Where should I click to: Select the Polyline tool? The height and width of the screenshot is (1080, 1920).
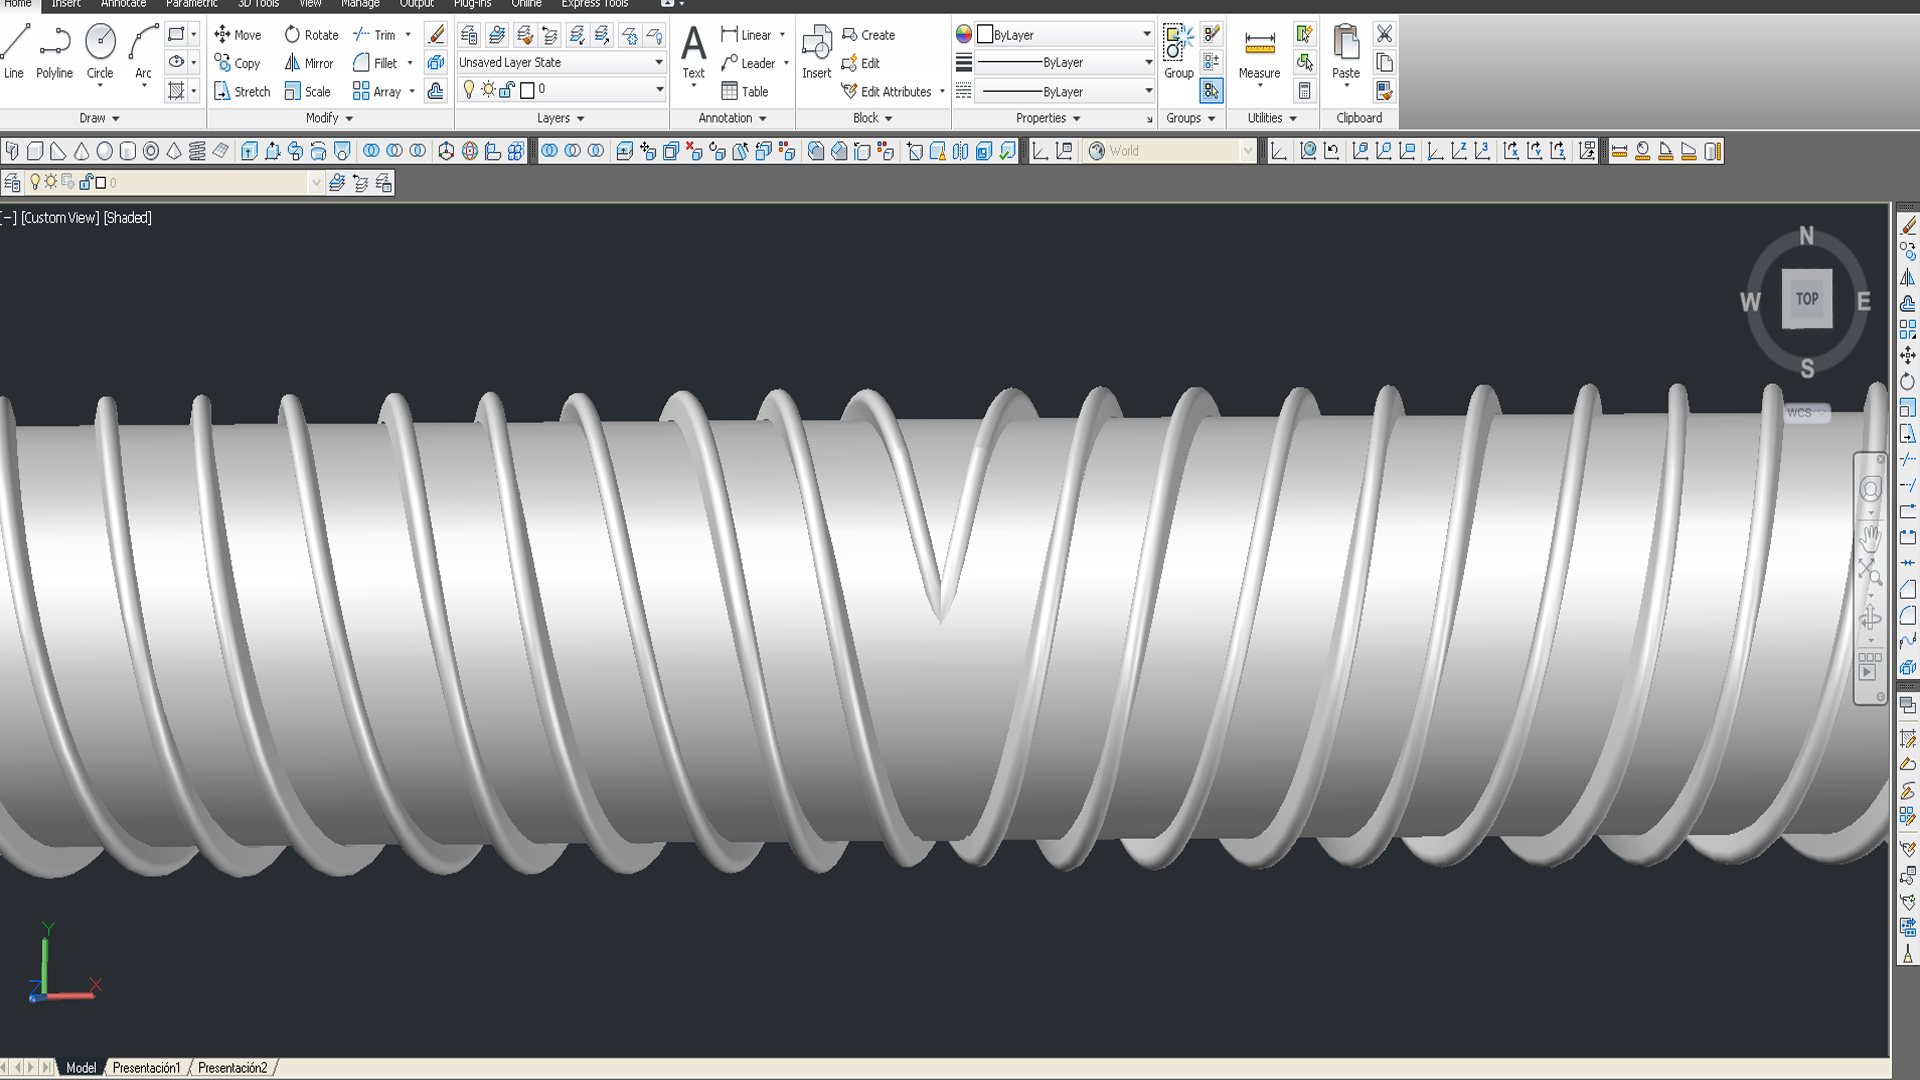click(x=54, y=52)
